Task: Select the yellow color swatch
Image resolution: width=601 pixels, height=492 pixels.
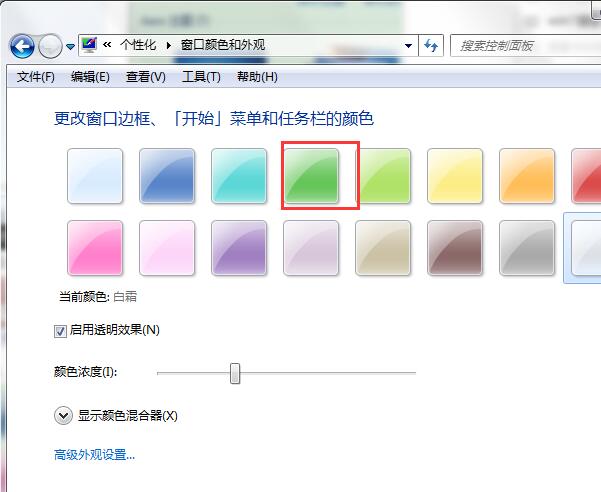Action: tap(455, 176)
